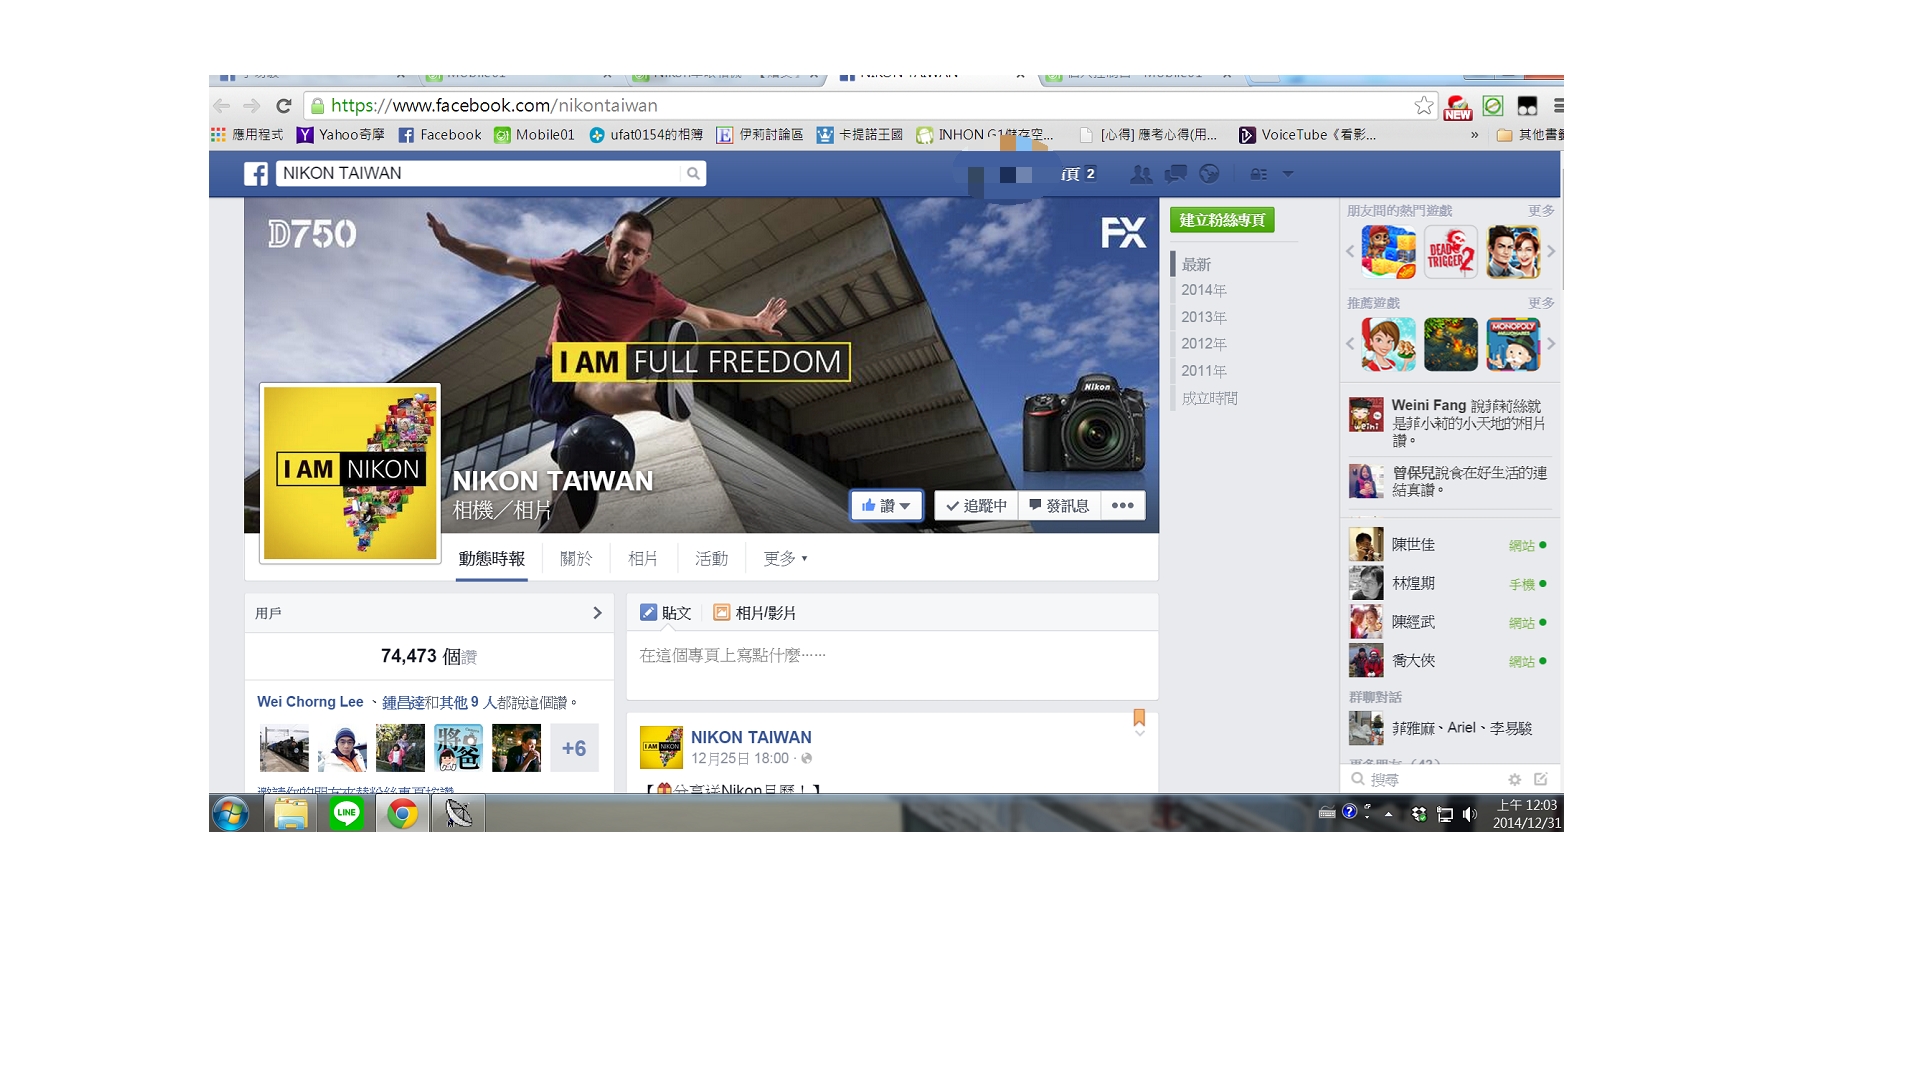Toggle the 追蹤中 following button
The width and height of the screenshot is (1920, 1080).
[x=977, y=506]
